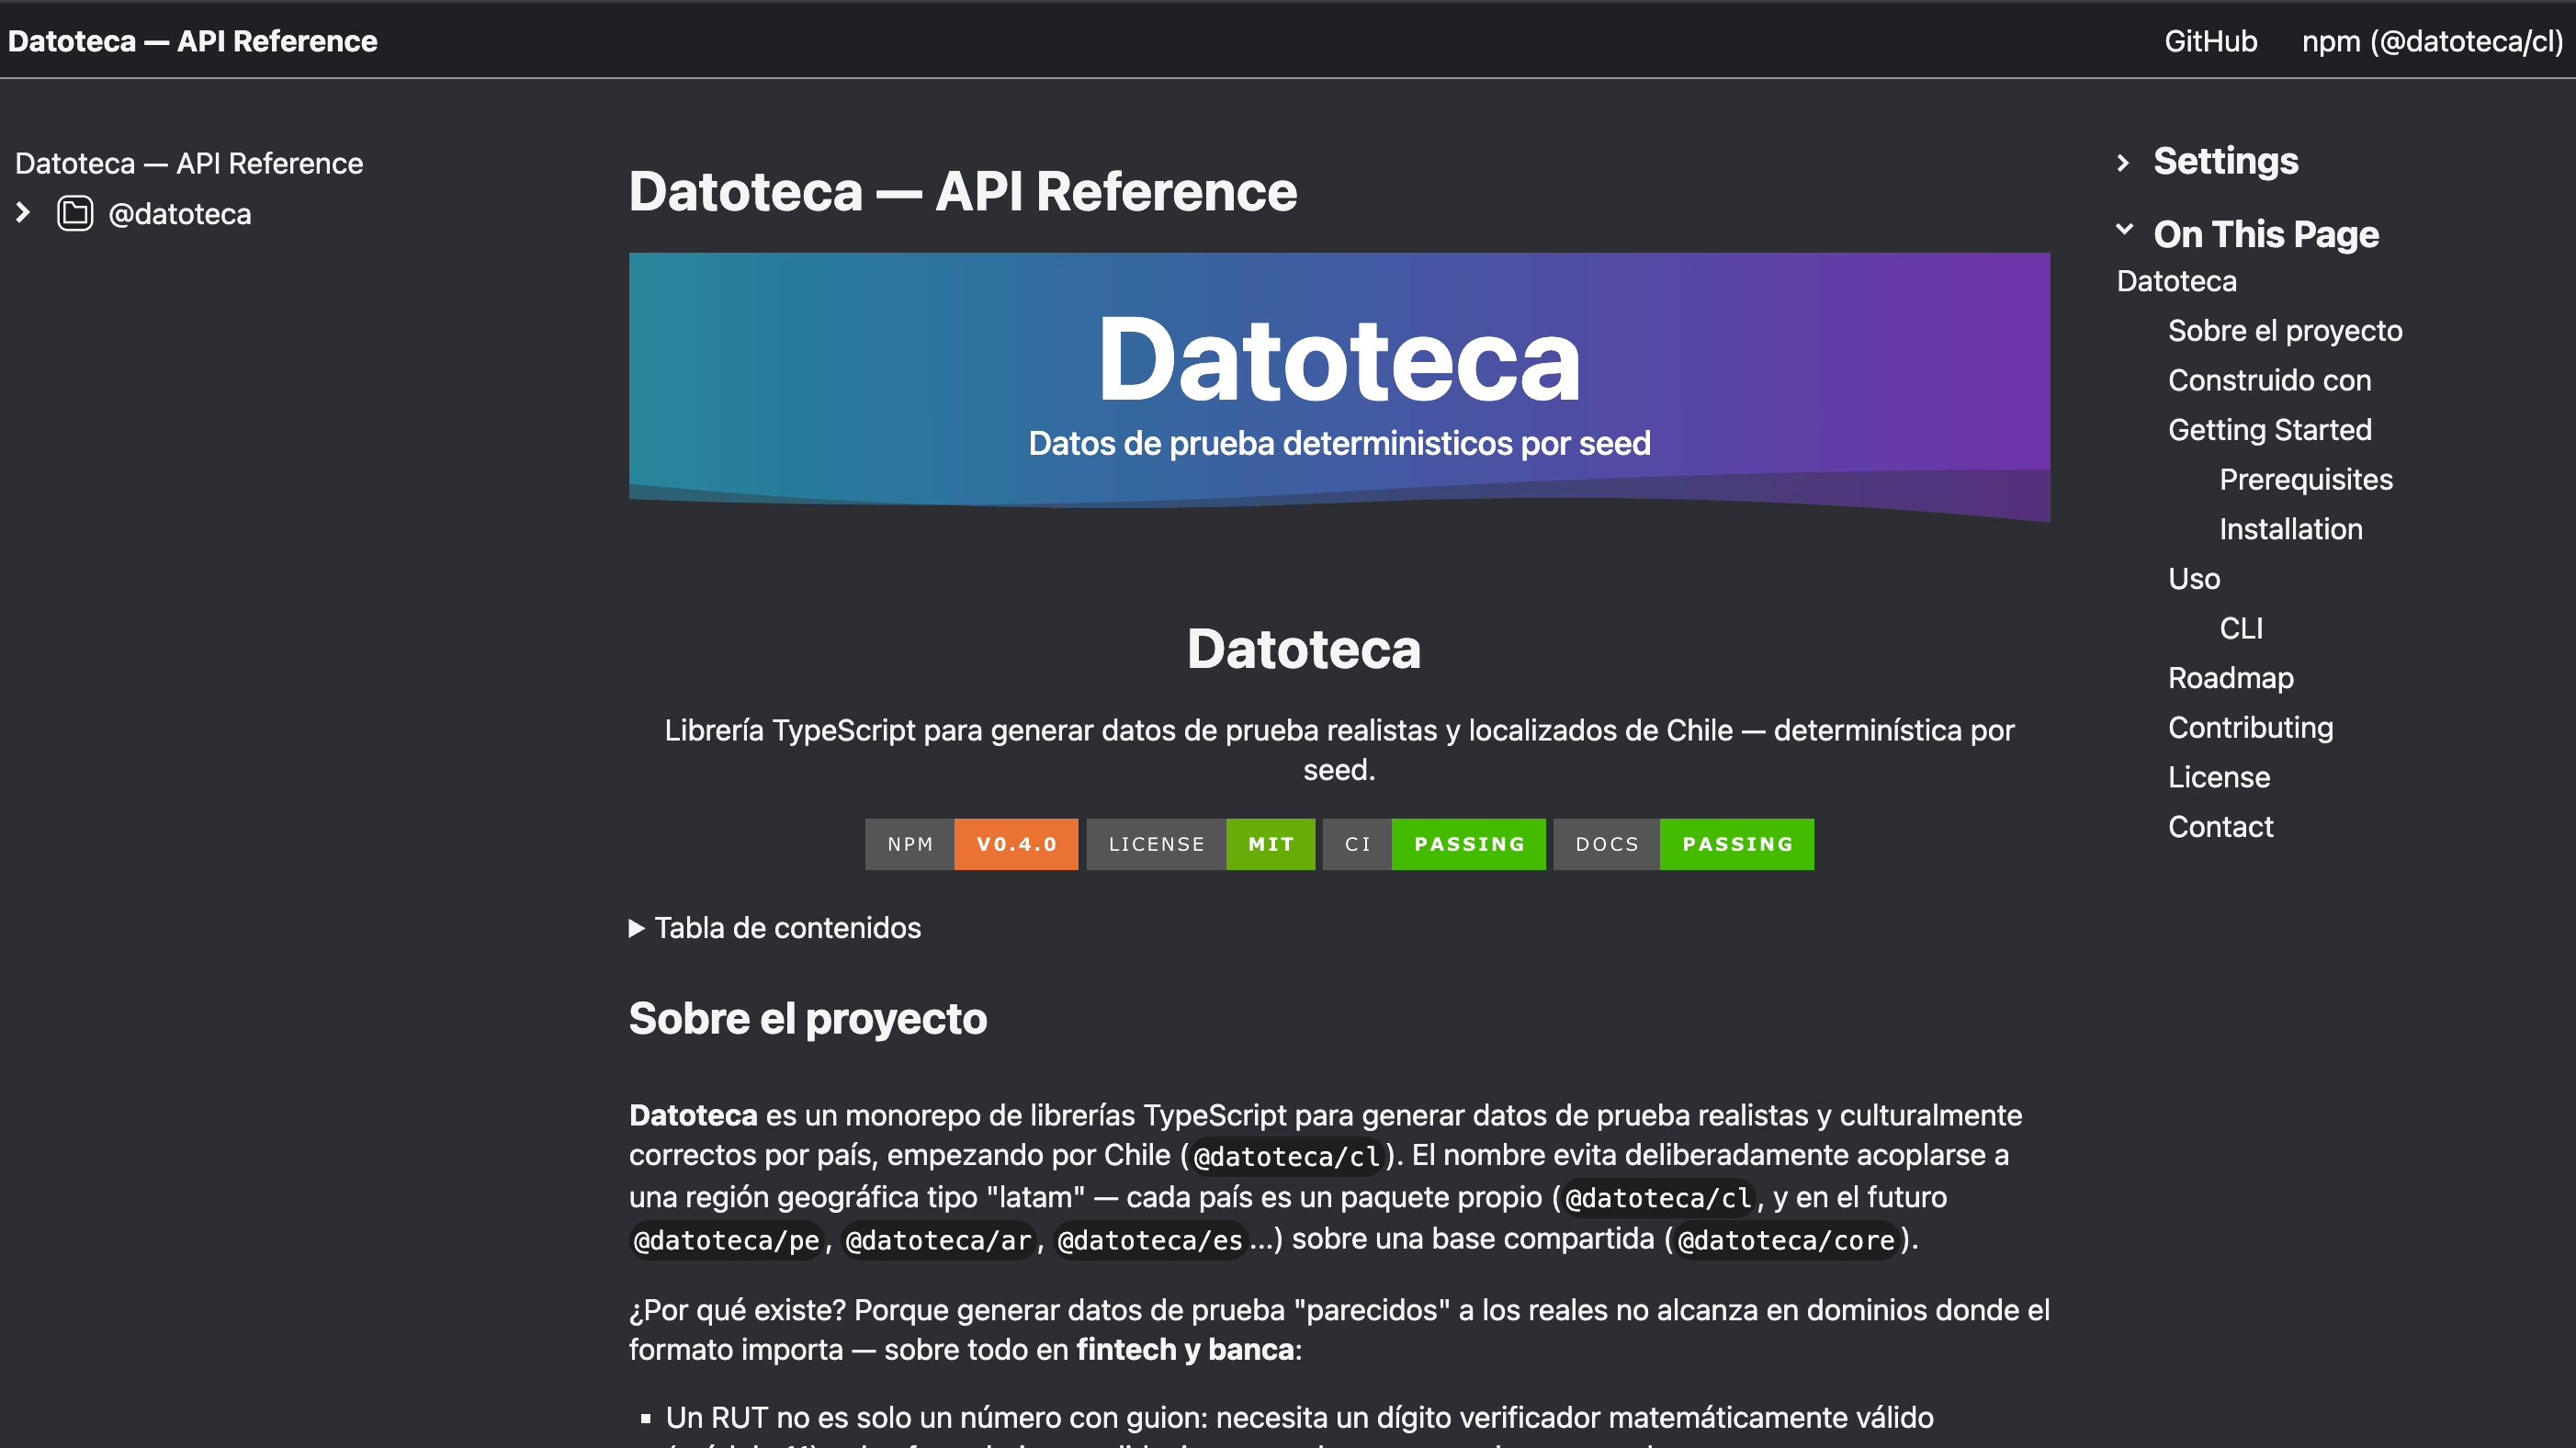Click the License MIT badge

(1200, 844)
